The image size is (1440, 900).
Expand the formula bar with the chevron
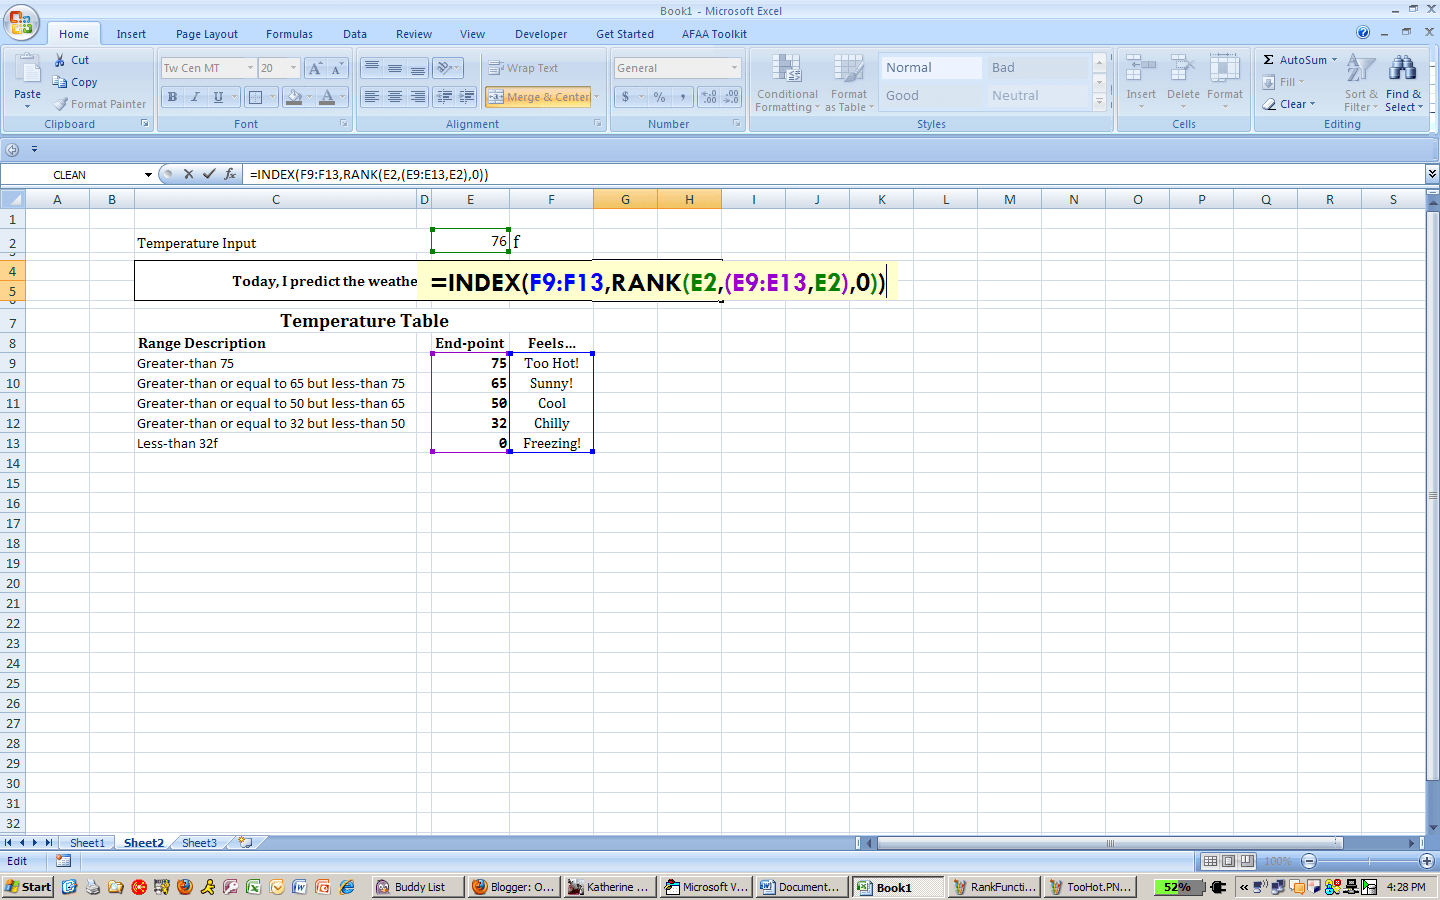(x=1432, y=174)
